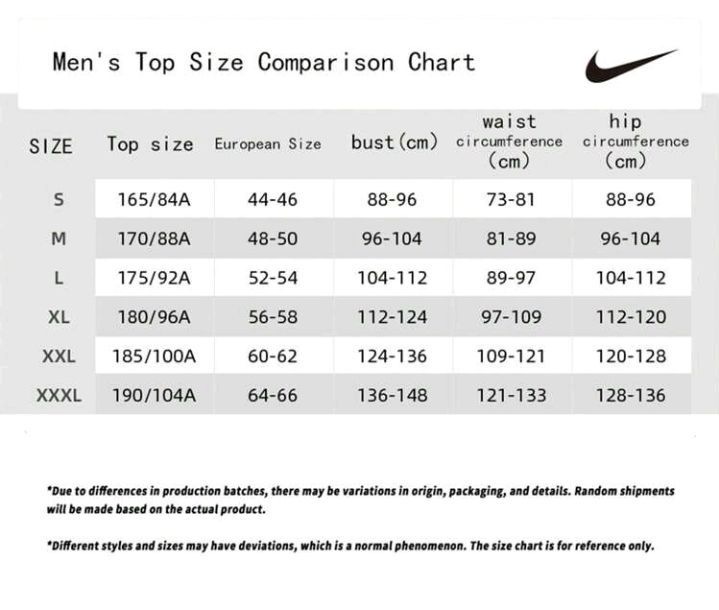This screenshot has width=719, height=610.
Task: Click the Men's Top Size Comparison Chart title
Action: click(x=263, y=63)
